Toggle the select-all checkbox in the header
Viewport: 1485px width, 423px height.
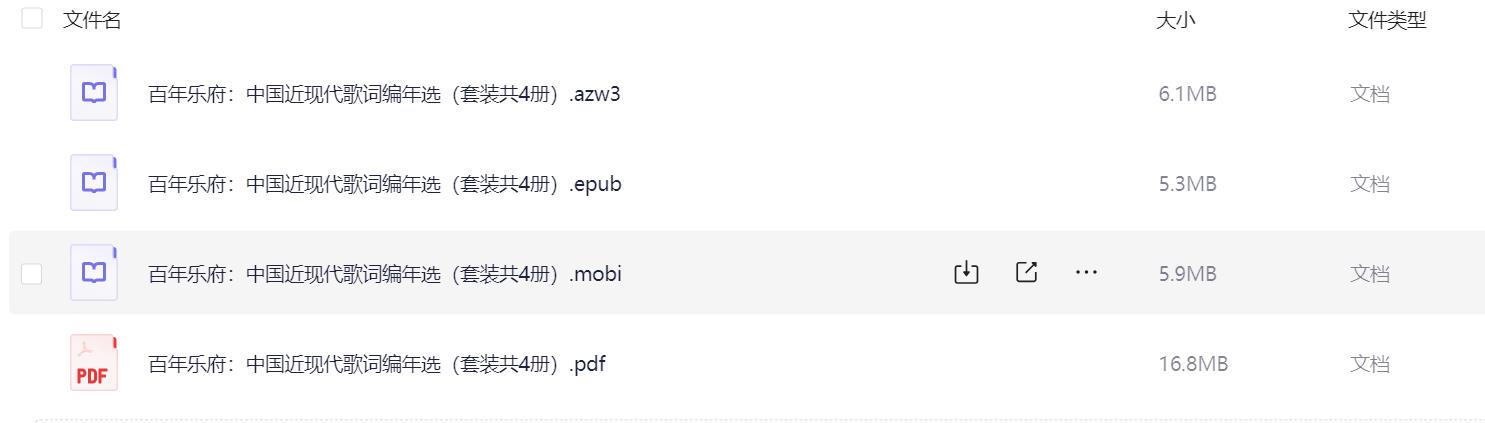[x=32, y=19]
